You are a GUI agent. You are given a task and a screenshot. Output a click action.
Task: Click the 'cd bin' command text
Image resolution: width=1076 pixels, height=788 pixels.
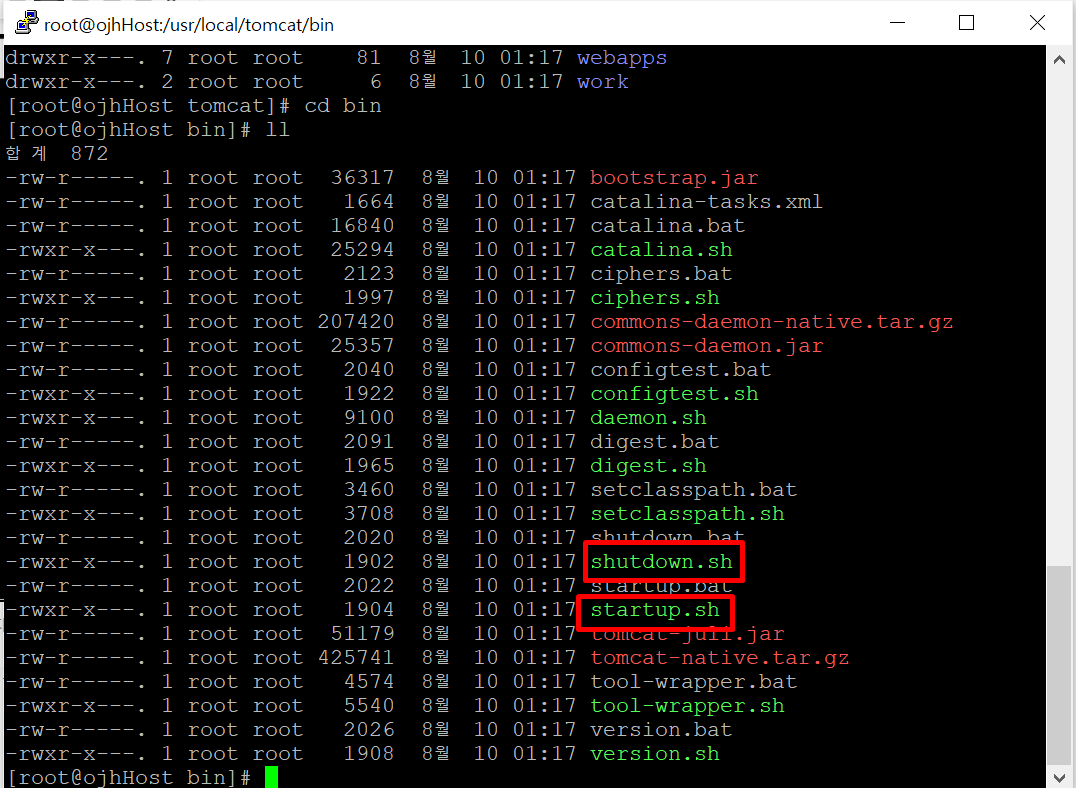(342, 106)
